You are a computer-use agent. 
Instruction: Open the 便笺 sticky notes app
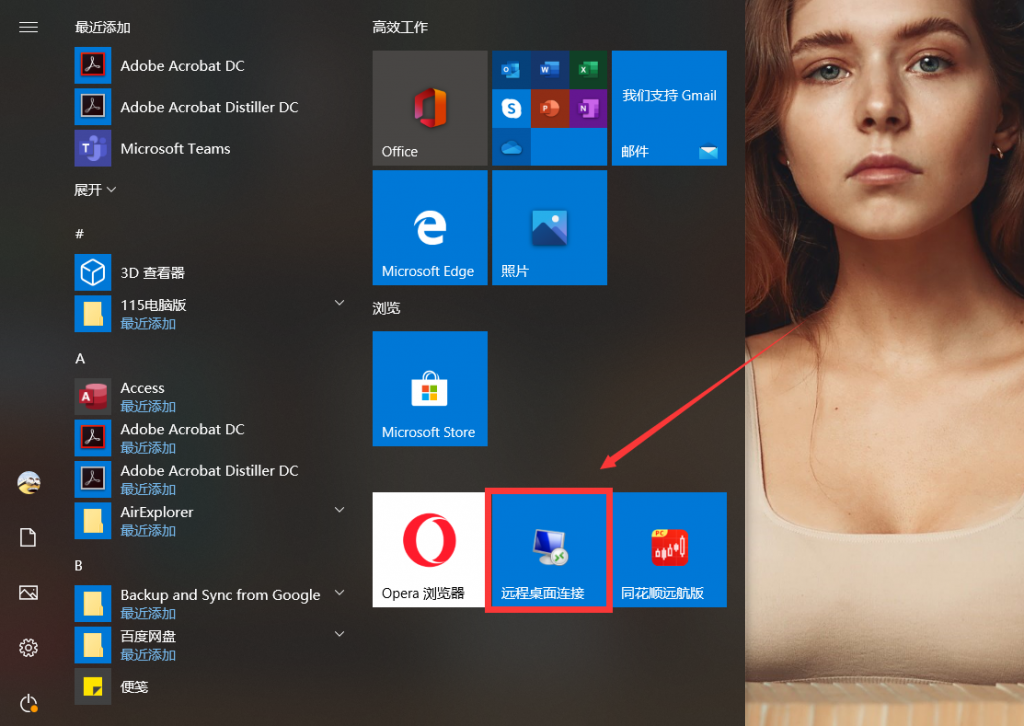coord(210,686)
